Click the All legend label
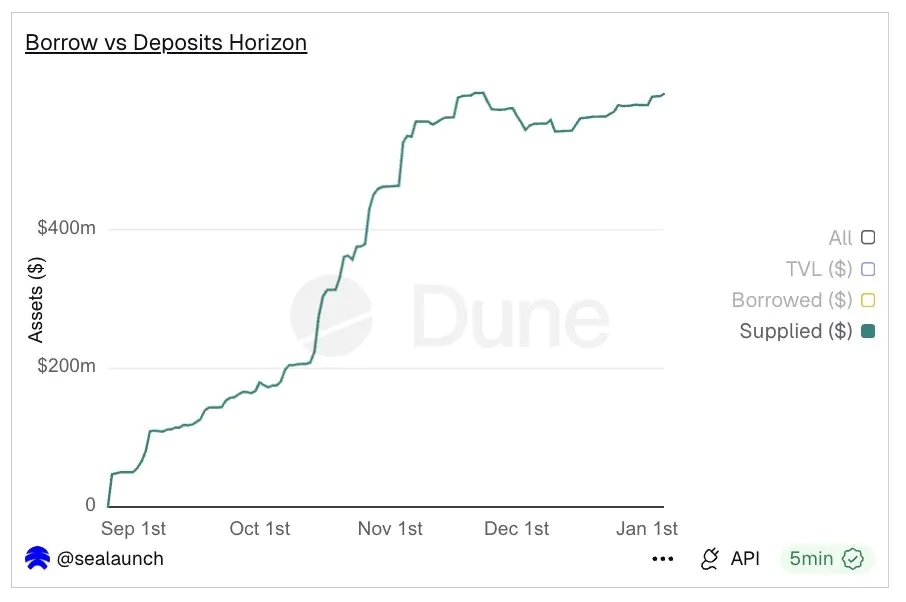 tap(840, 238)
